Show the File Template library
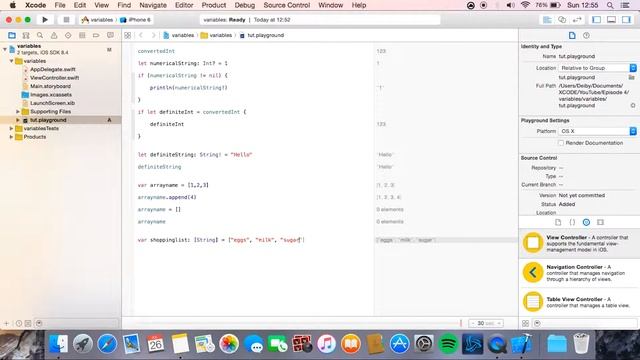 coord(558,222)
